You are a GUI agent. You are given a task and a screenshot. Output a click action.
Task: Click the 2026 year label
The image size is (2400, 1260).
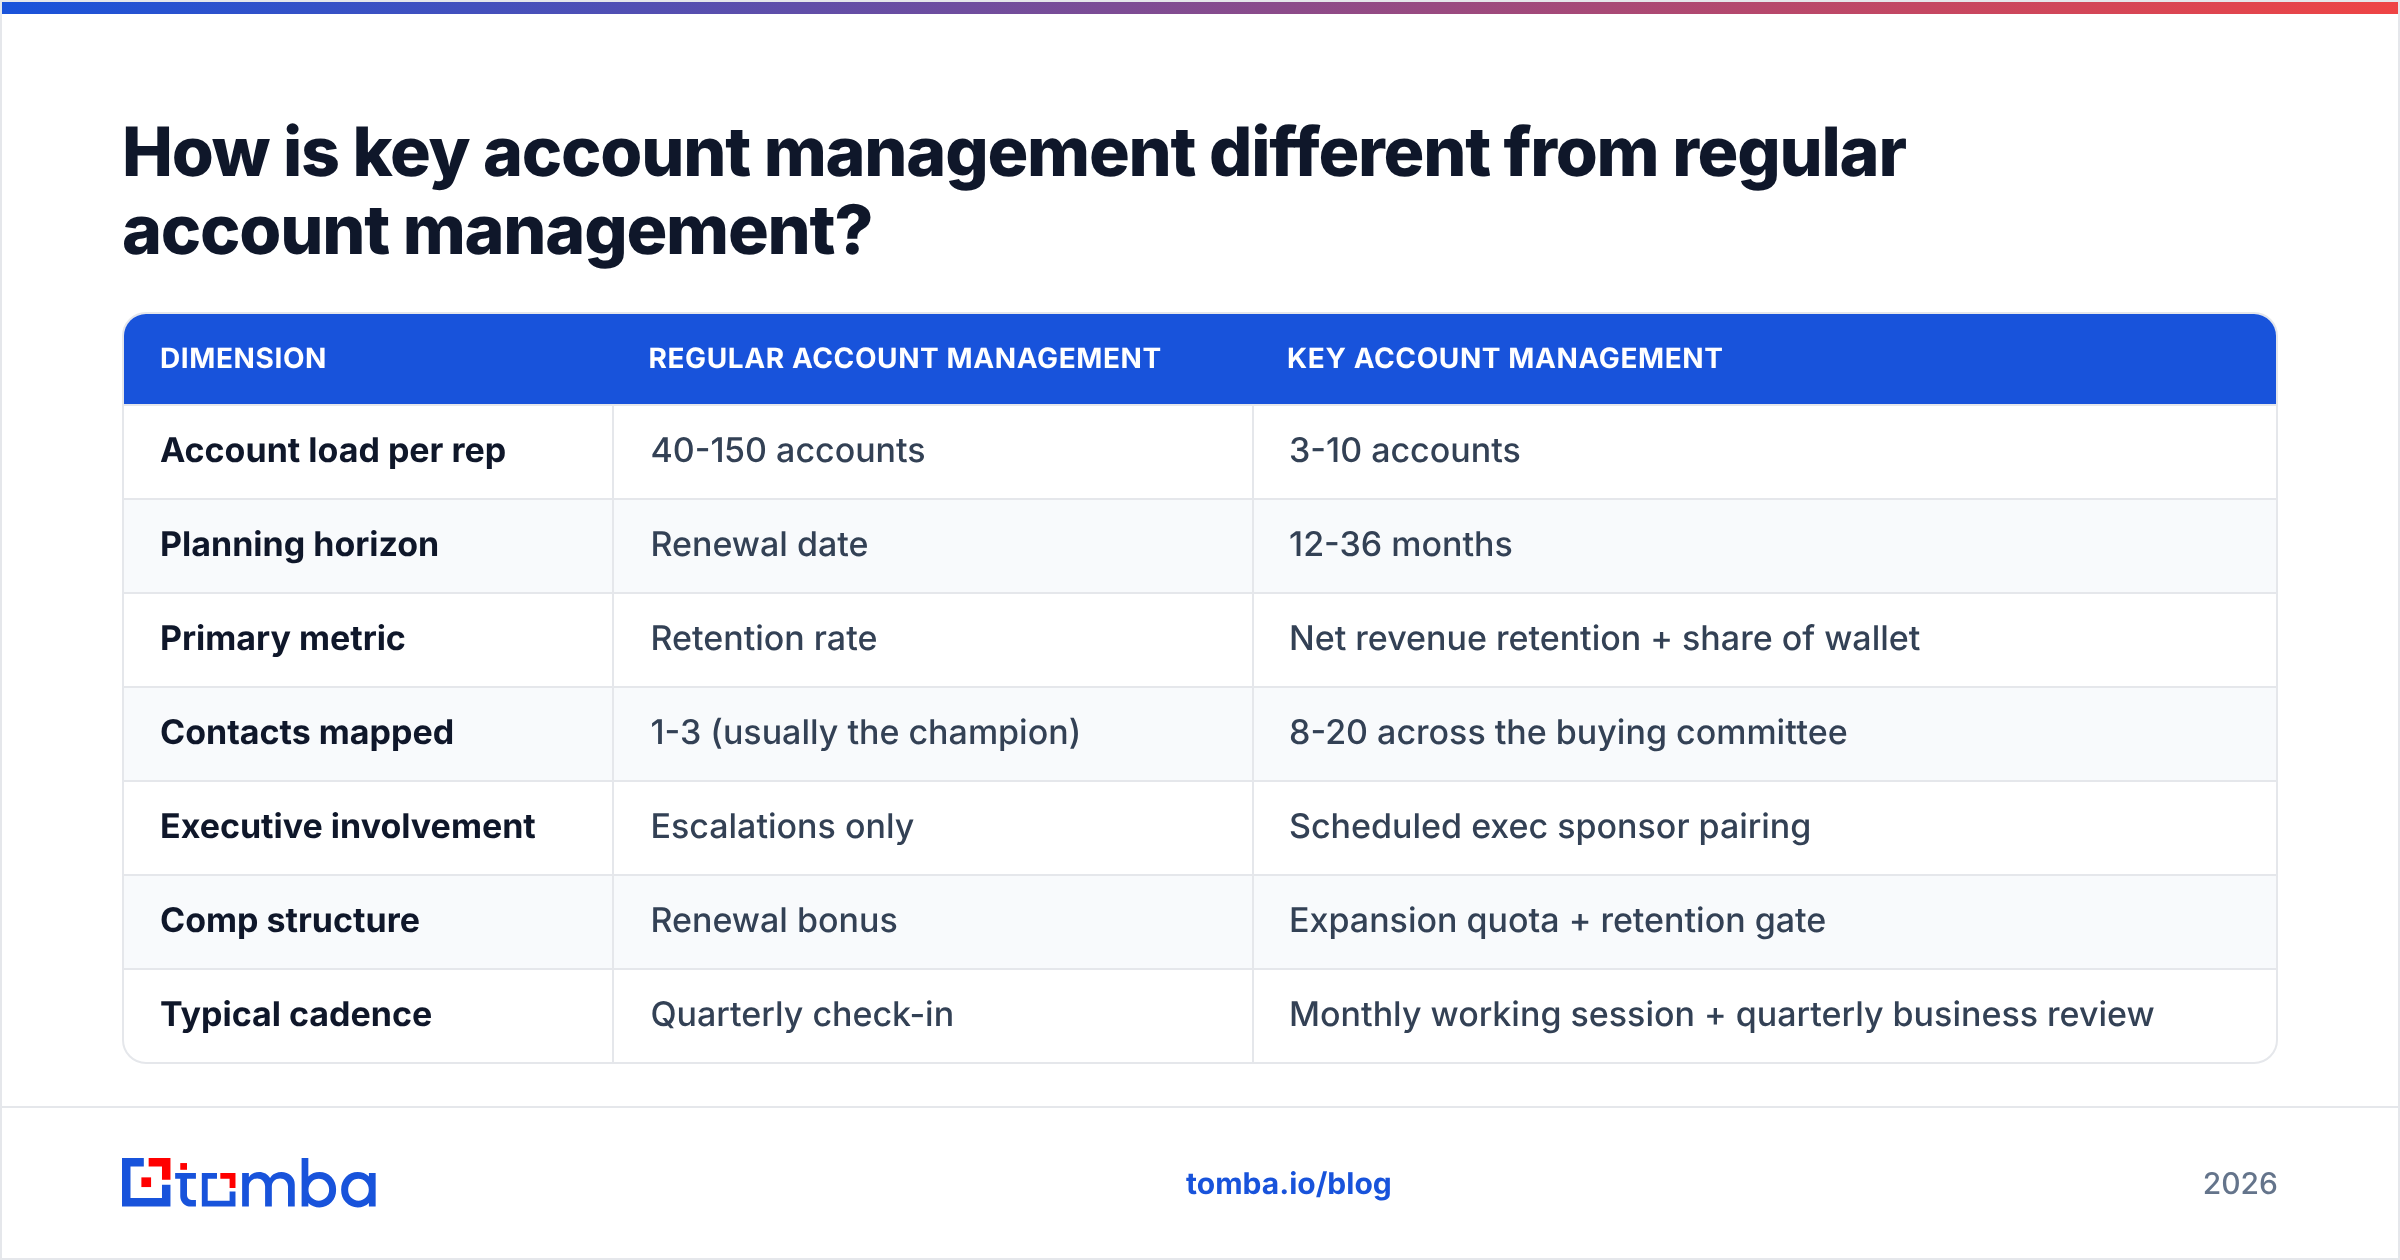[x=2240, y=1184]
